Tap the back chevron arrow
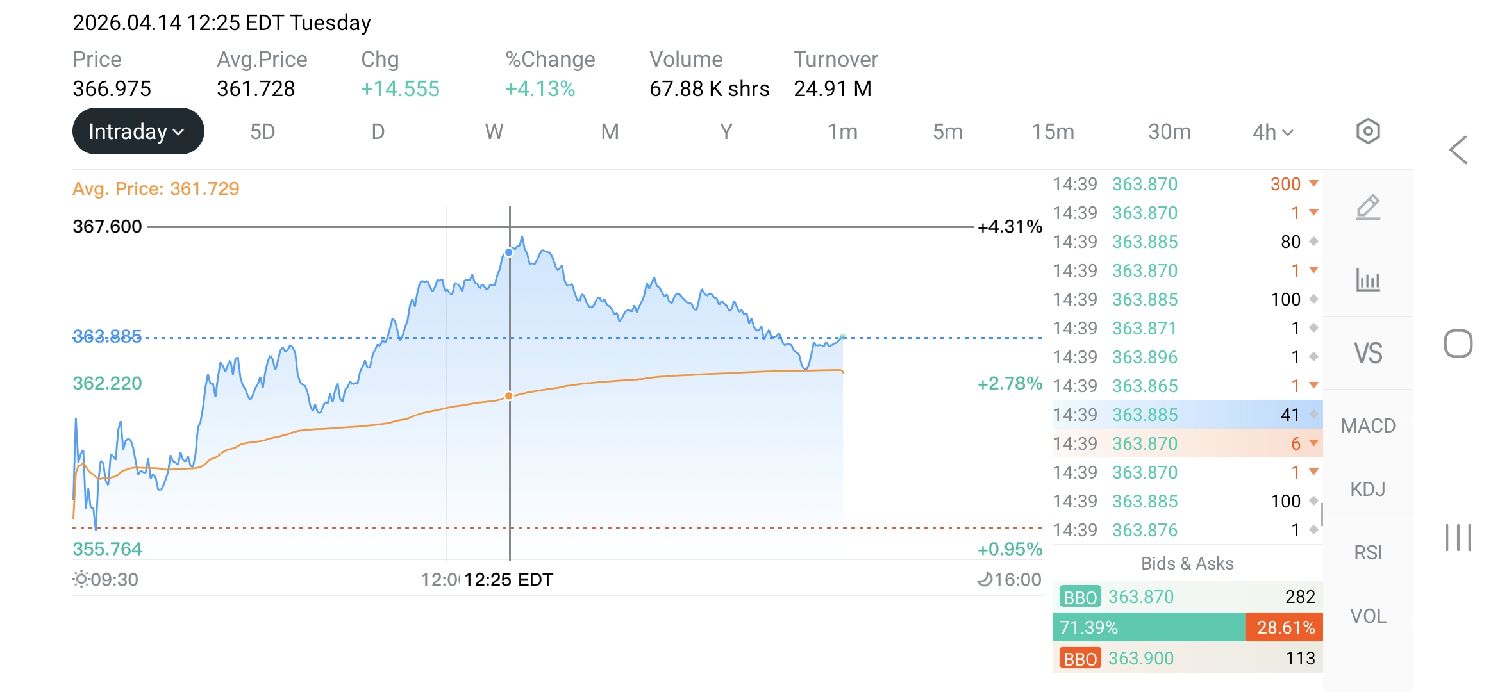Viewport: 1500px width, 692px height. coord(1458,150)
